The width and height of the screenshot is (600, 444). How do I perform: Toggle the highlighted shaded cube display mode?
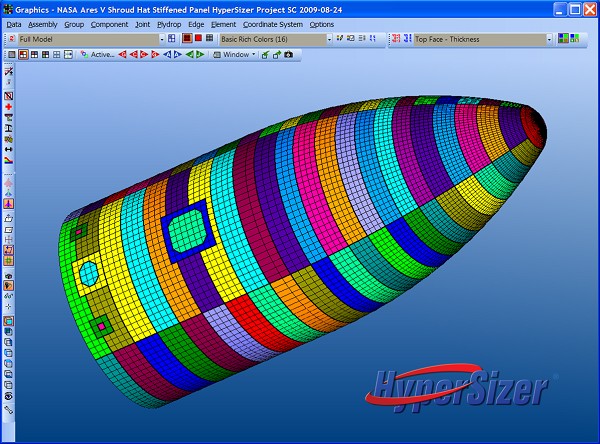[8, 321]
